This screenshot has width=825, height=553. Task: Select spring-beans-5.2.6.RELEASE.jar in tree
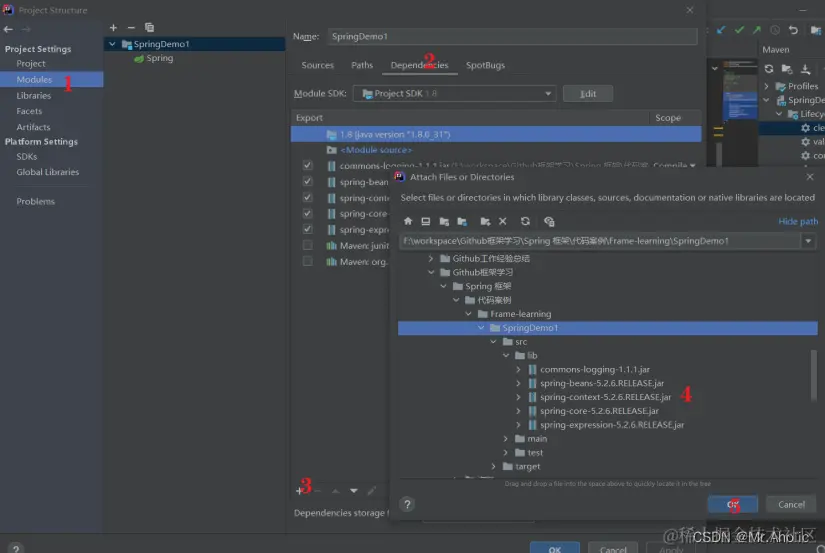[x=601, y=383]
